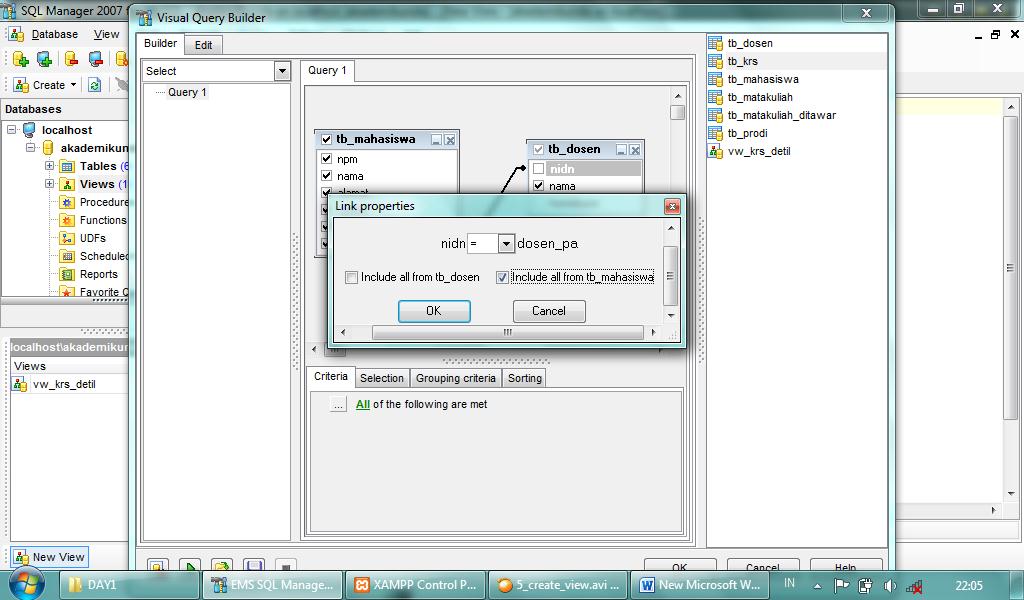Image resolution: width=1024 pixels, height=600 pixels.
Task: Toggle tb_mahasiswa select-all header checkbox
Action: 327,139
